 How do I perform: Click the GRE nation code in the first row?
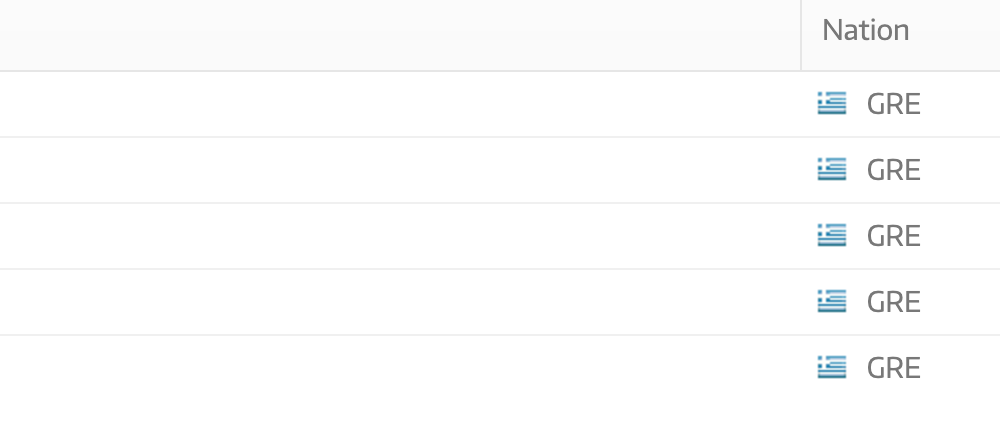pyautogui.click(x=893, y=104)
